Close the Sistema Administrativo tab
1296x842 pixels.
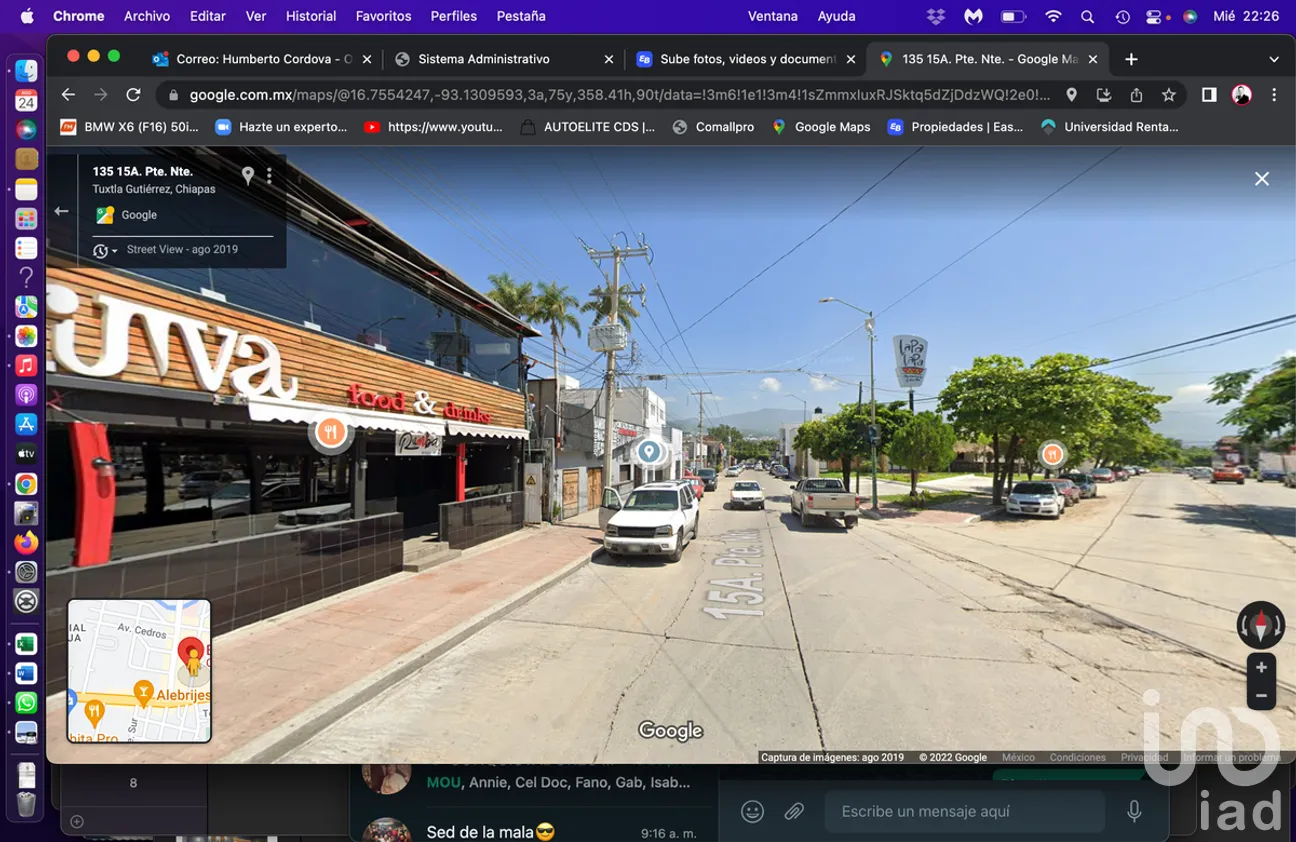609,59
